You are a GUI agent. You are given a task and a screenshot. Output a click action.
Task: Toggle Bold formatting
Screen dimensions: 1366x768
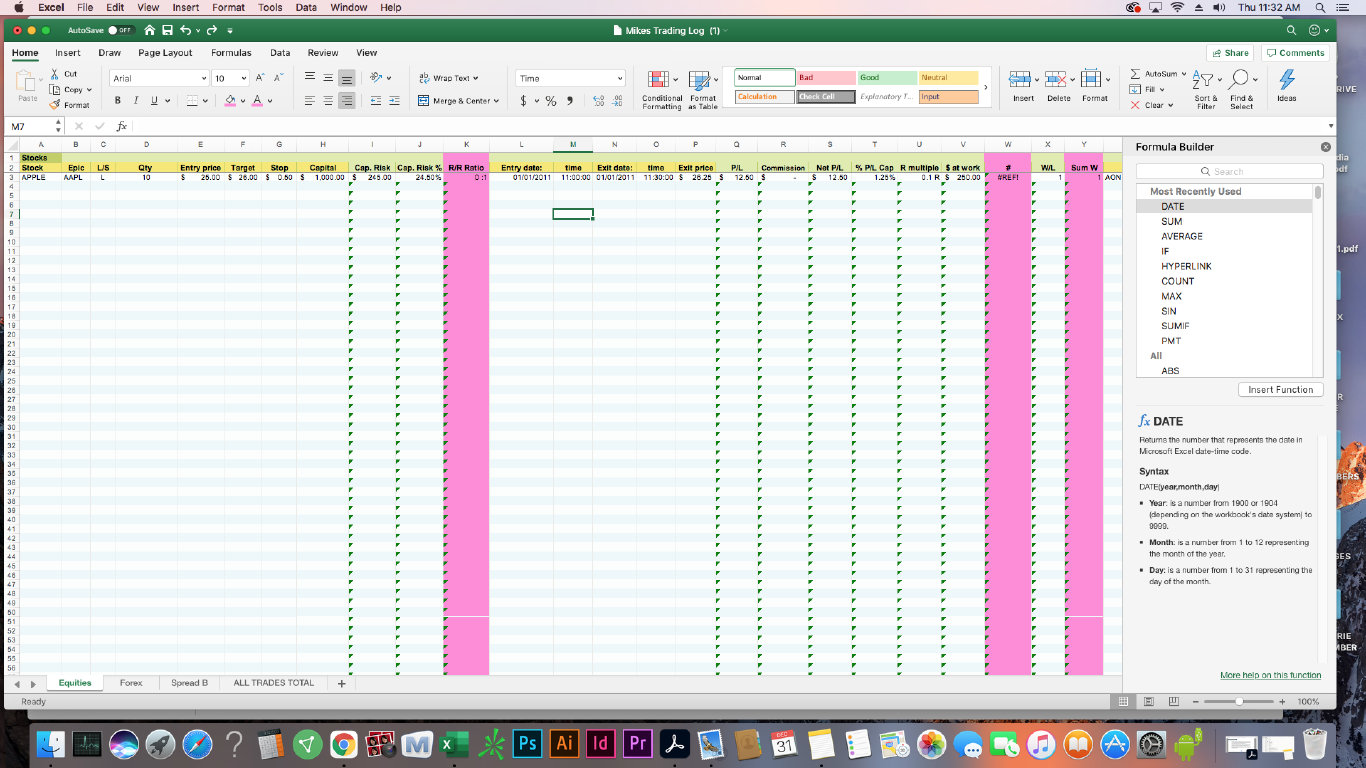coord(118,101)
